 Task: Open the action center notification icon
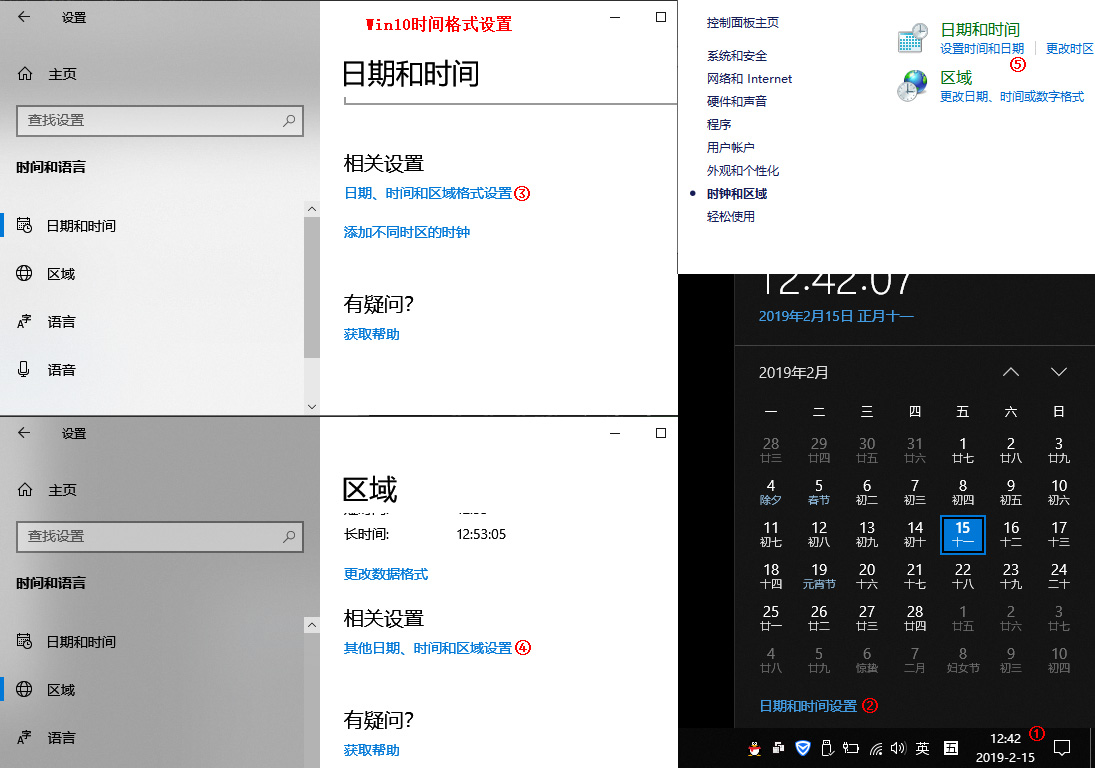1062,748
